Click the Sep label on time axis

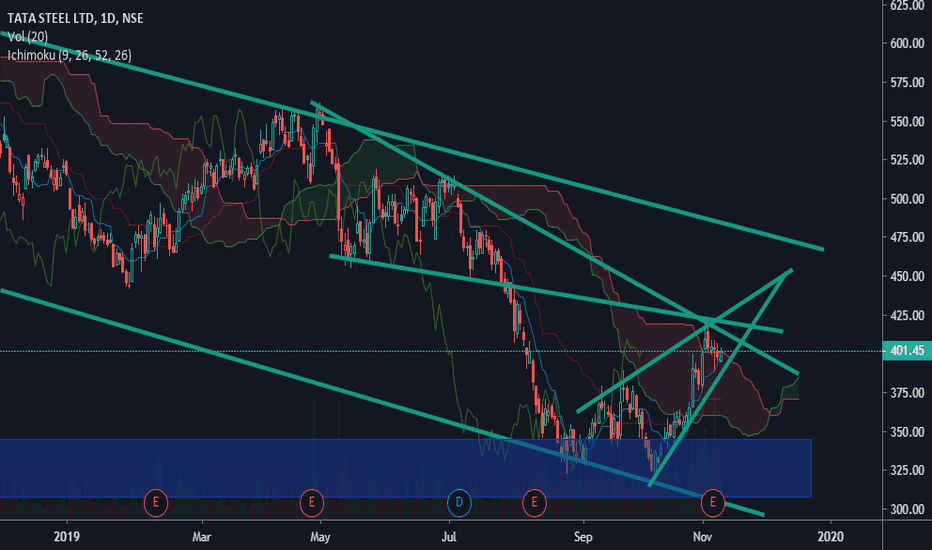pyautogui.click(x=583, y=537)
